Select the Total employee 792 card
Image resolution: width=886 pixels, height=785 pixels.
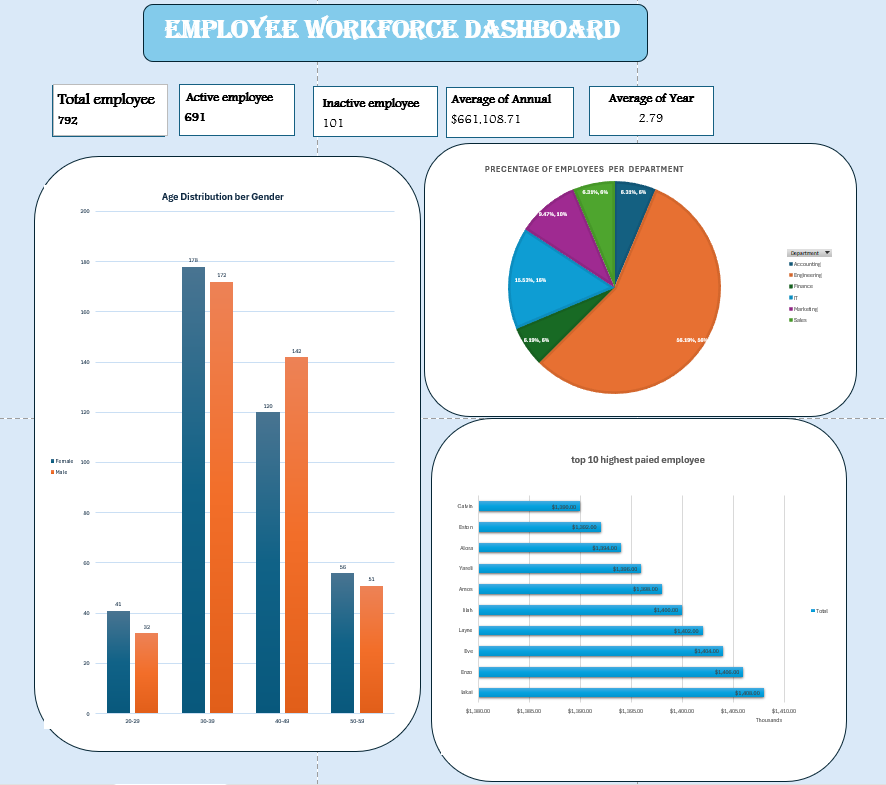click(108, 110)
